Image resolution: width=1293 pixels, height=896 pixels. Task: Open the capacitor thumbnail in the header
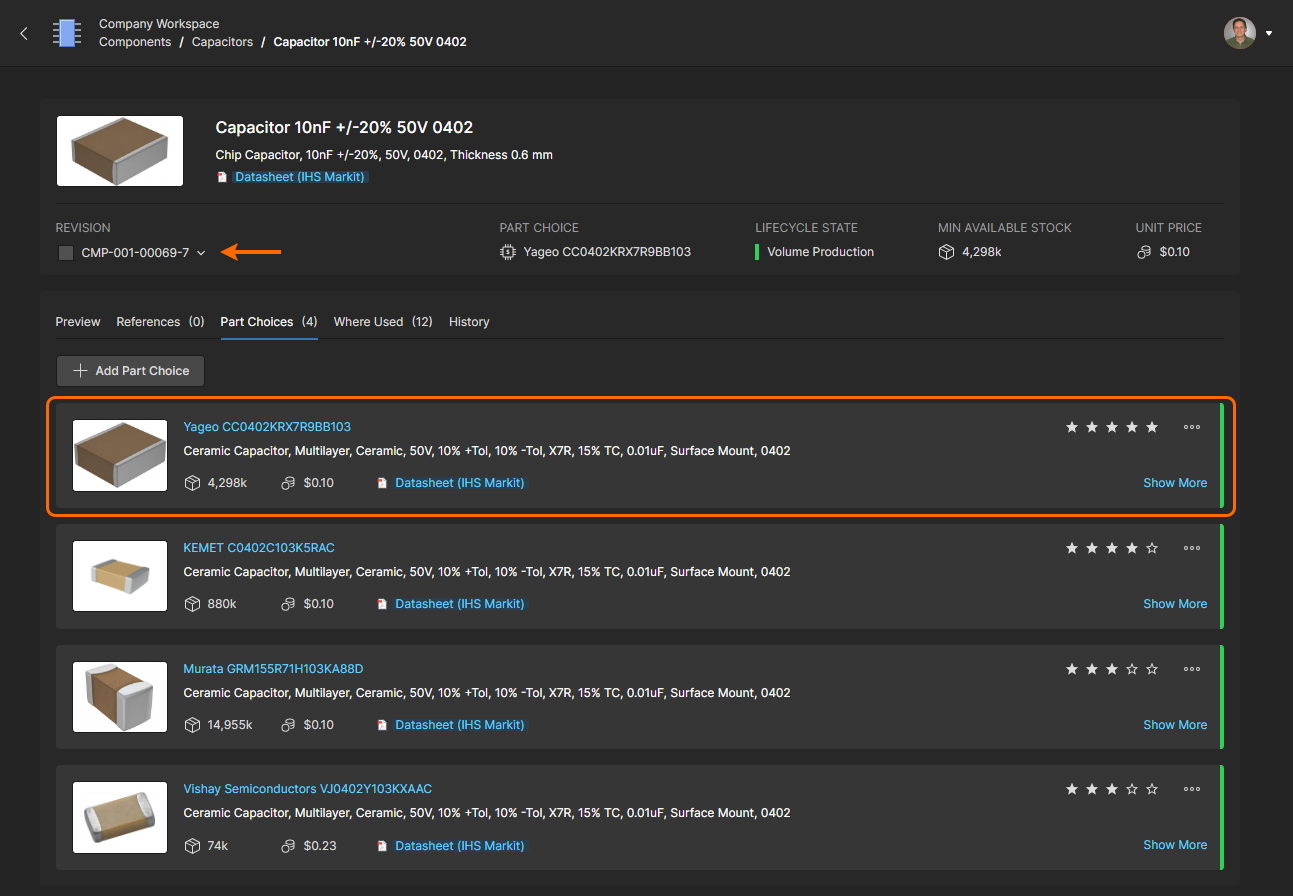click(120, 151)
